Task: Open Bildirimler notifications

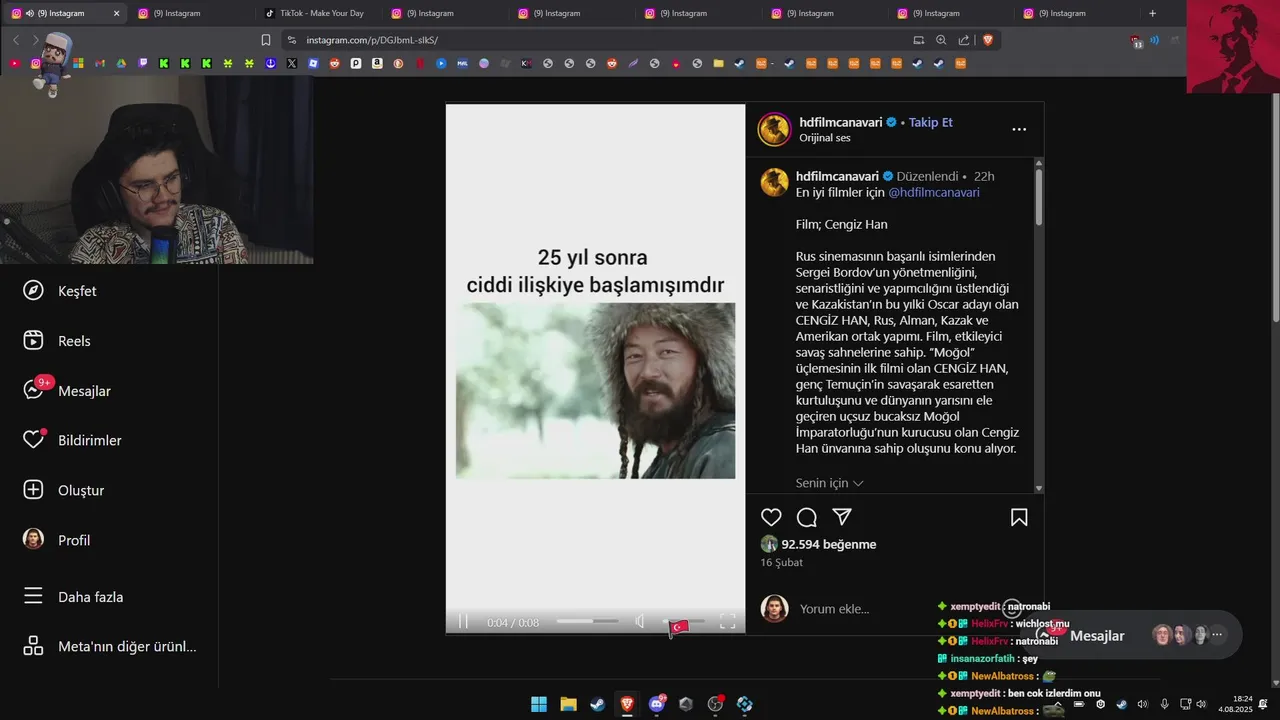Action: (x=72, y=440)
